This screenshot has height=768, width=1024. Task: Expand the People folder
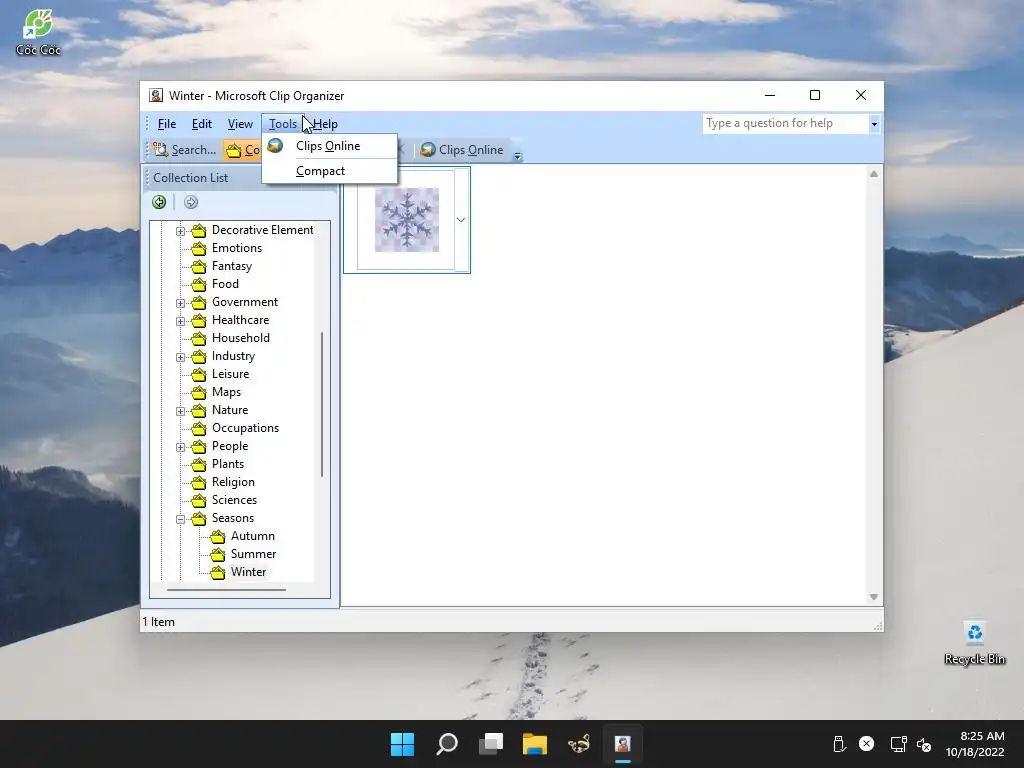[180, 447]
